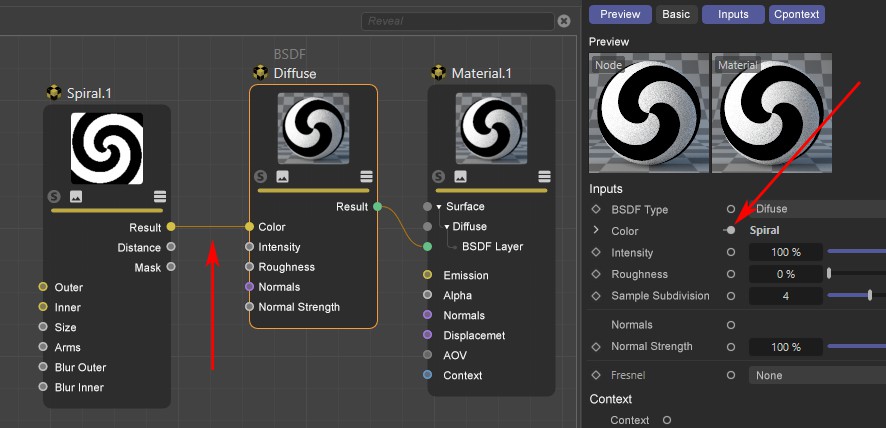Screen dimensions: 886x428
Task: Click the Material.1 node type icon
Action: (x=438, y=73)
